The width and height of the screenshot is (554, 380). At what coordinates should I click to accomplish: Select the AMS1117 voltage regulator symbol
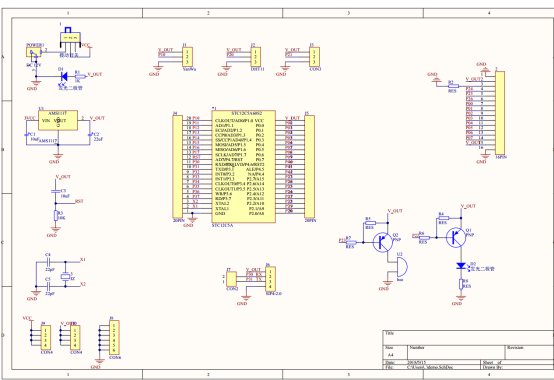[x=58, y=120]
